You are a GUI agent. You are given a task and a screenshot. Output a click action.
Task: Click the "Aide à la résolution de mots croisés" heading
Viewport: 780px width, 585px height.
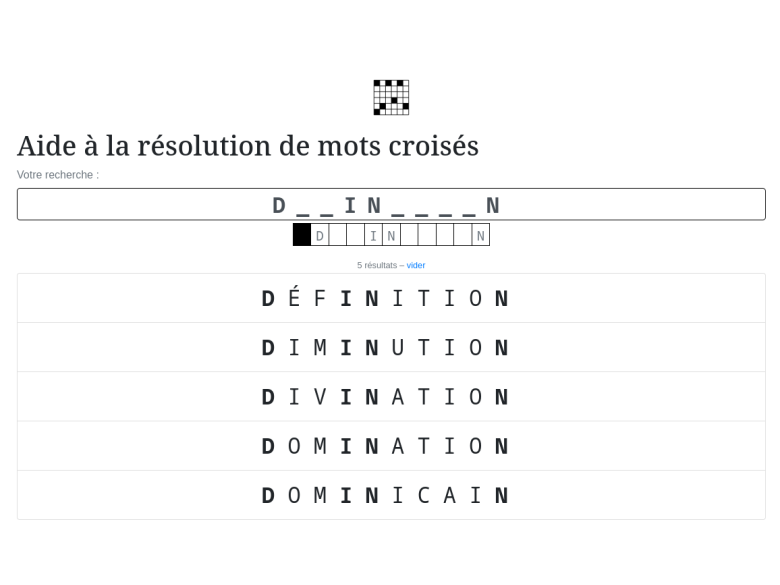248,146
